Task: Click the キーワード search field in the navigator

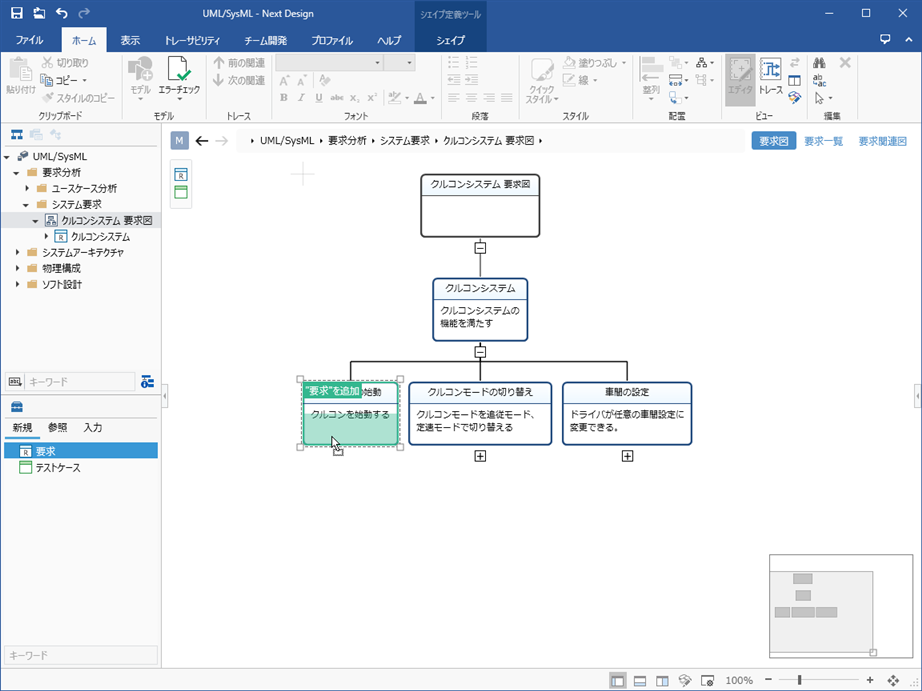Action: 80,382
